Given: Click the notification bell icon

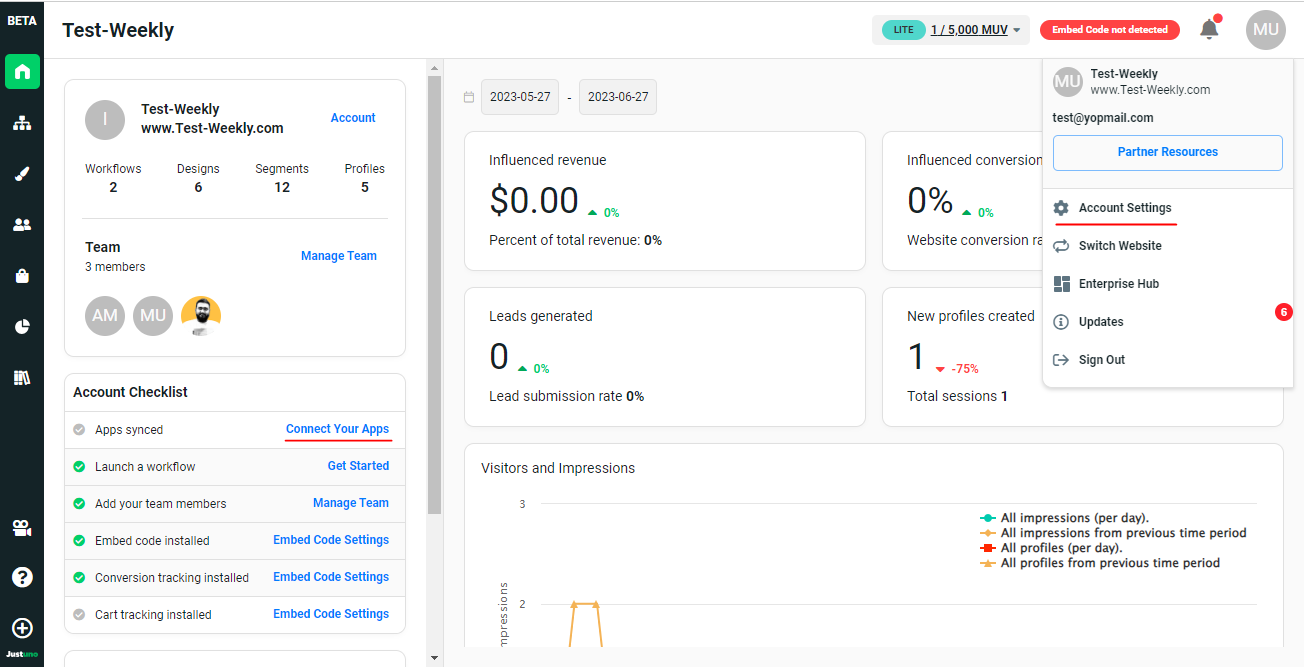Looking at the screenshot, I should 1209,30.
